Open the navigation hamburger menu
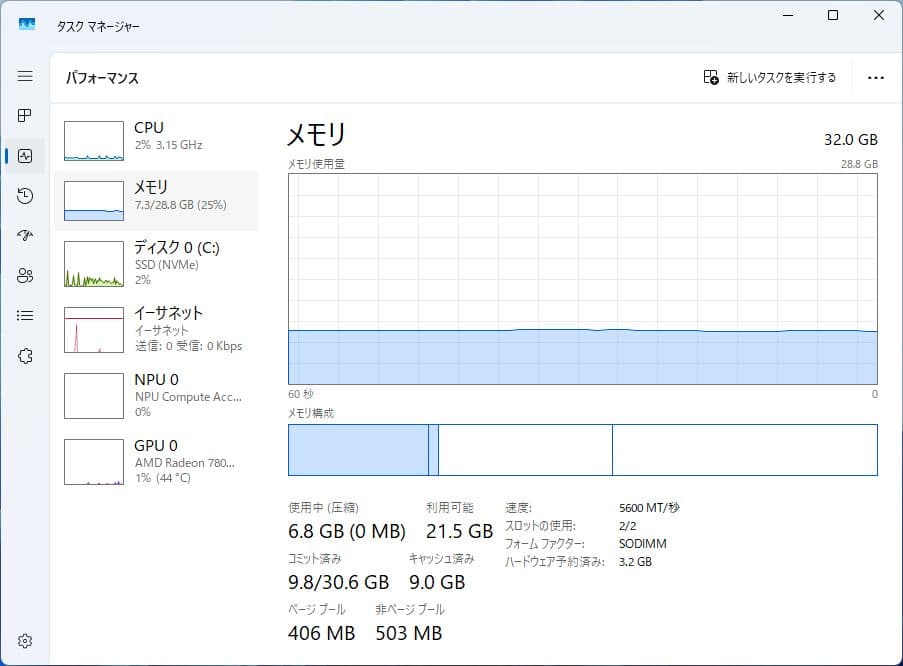Screen dimensions: 903x666 [x=25, y=77]
